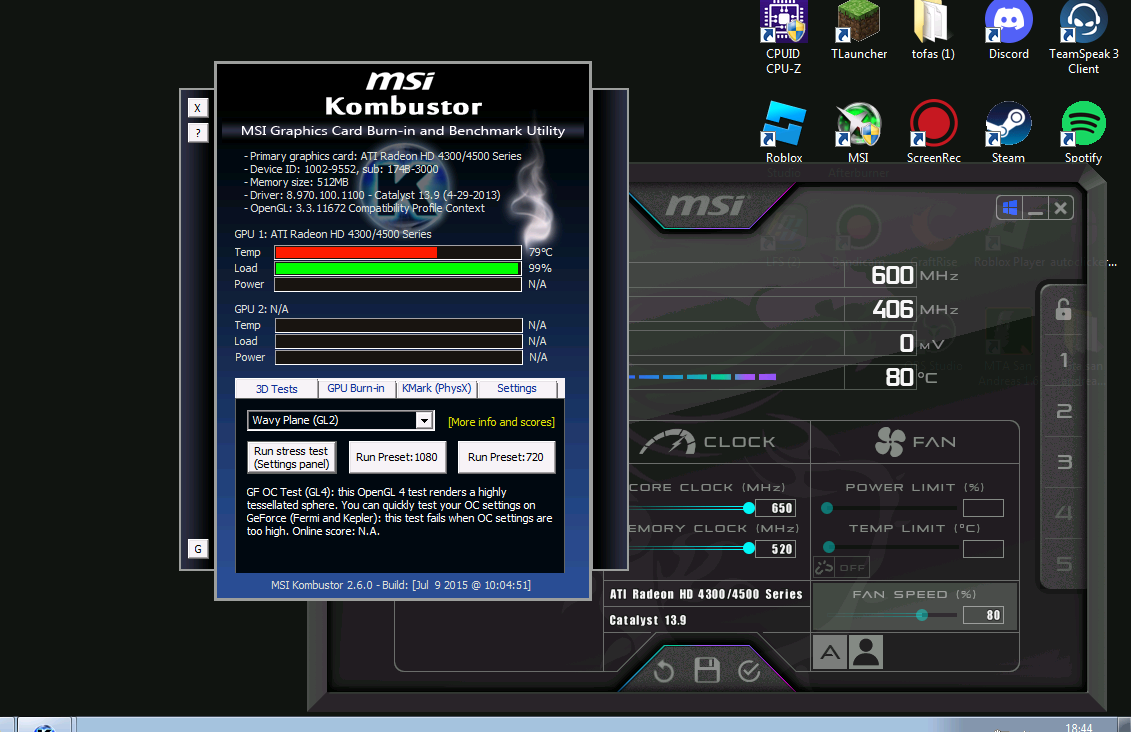The image size is (1131, 732).
Task: Open the TLauncher desktop shortcut
Action: tap(858, 30)
